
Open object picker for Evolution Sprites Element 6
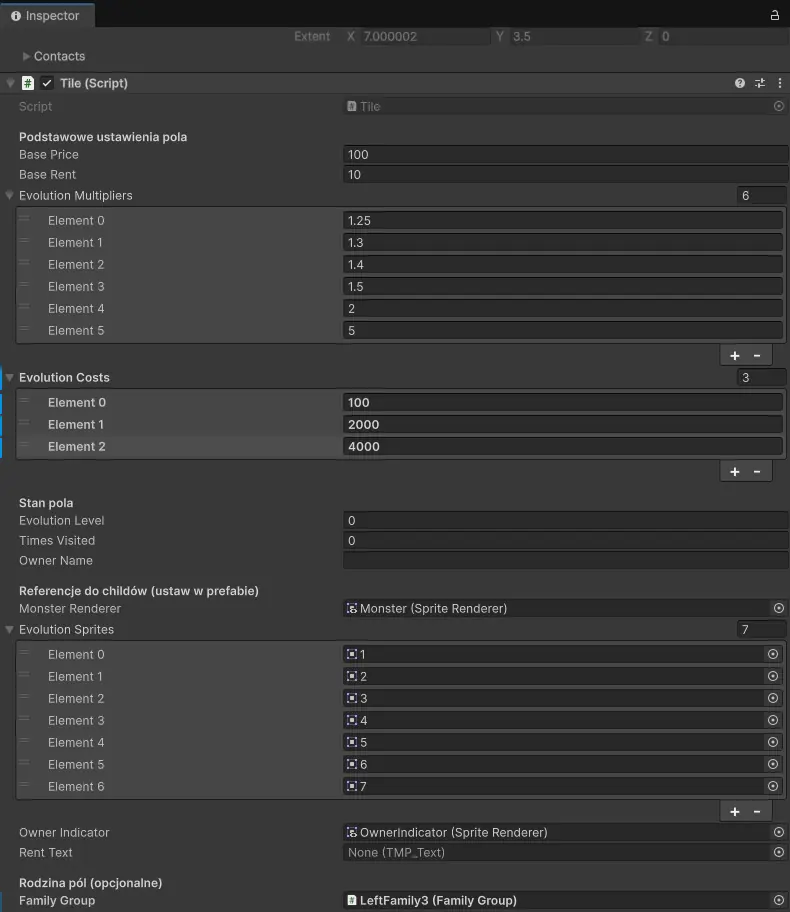[773, 786]
